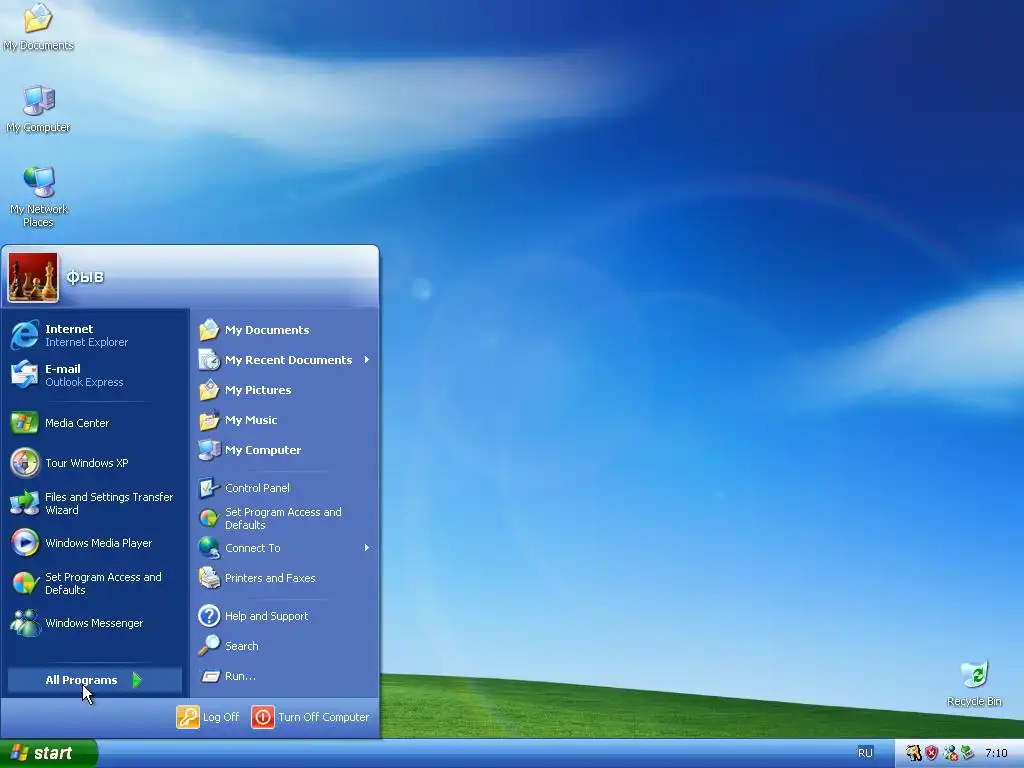The width and height of the screenshot is (1024, 768).
Task: Click the user name фыв
Action: (85, 277)
